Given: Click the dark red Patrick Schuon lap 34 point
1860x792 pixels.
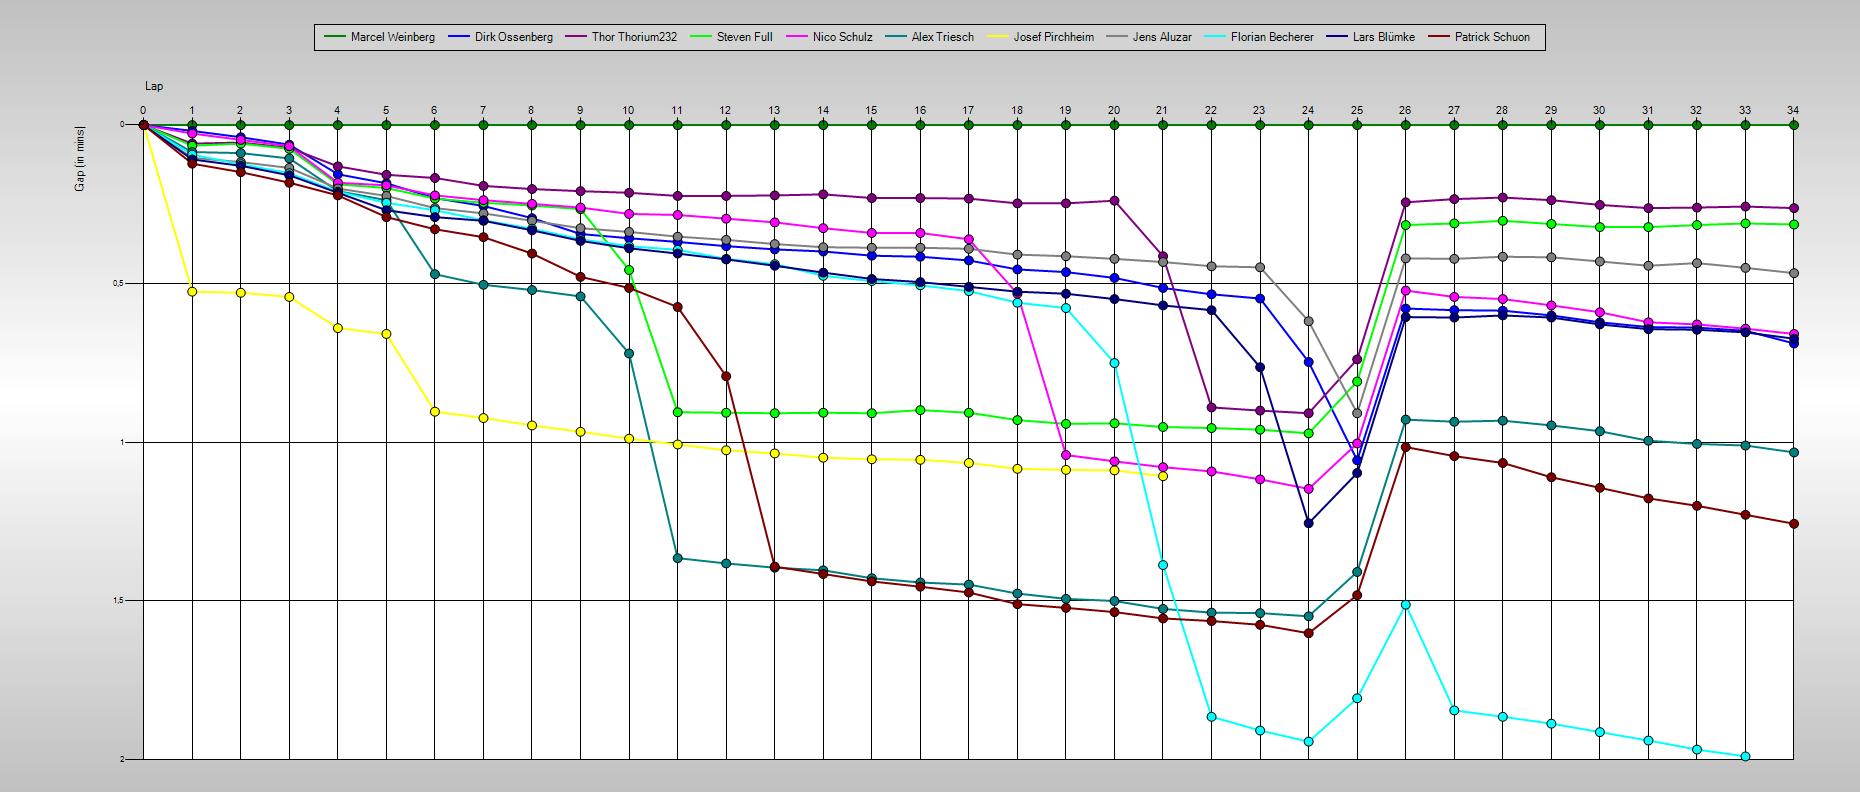Looking at the screenshot, I should click(x=1794, y=524).
